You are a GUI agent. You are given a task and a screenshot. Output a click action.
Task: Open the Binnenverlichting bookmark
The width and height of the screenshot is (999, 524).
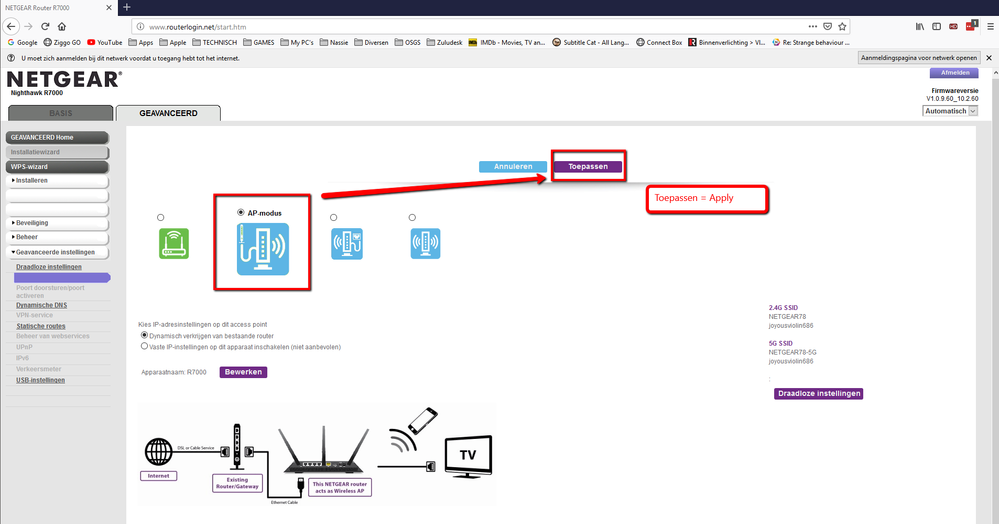tap(726, 43)
